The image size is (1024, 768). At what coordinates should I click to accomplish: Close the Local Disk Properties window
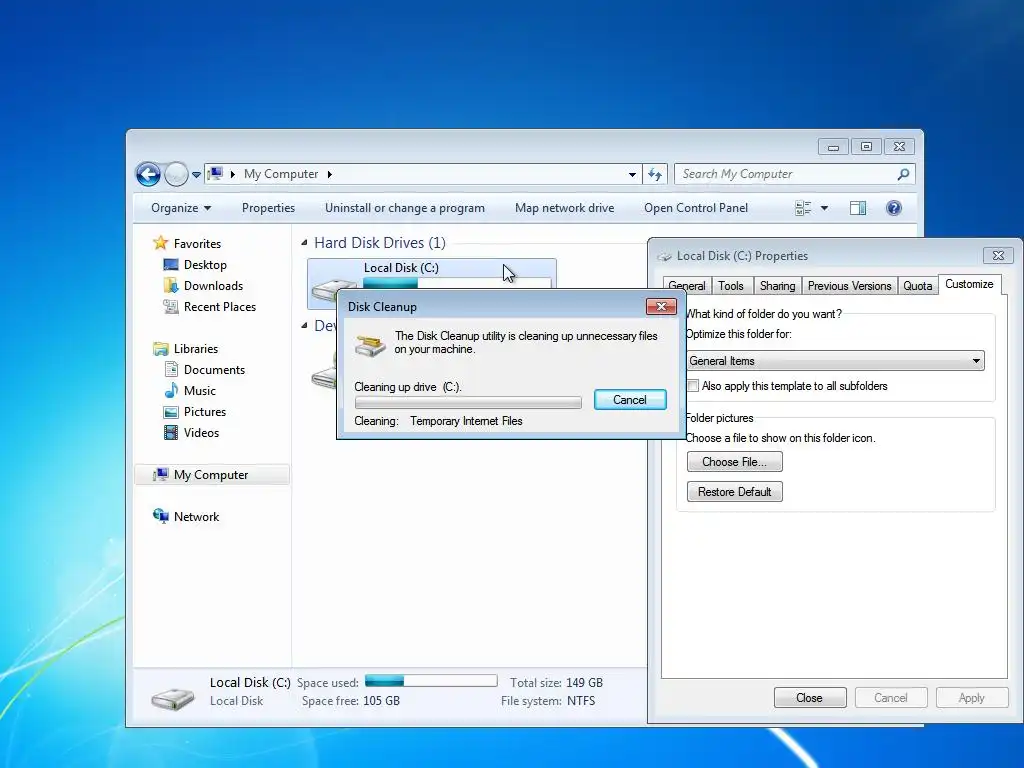click(999, 255)
